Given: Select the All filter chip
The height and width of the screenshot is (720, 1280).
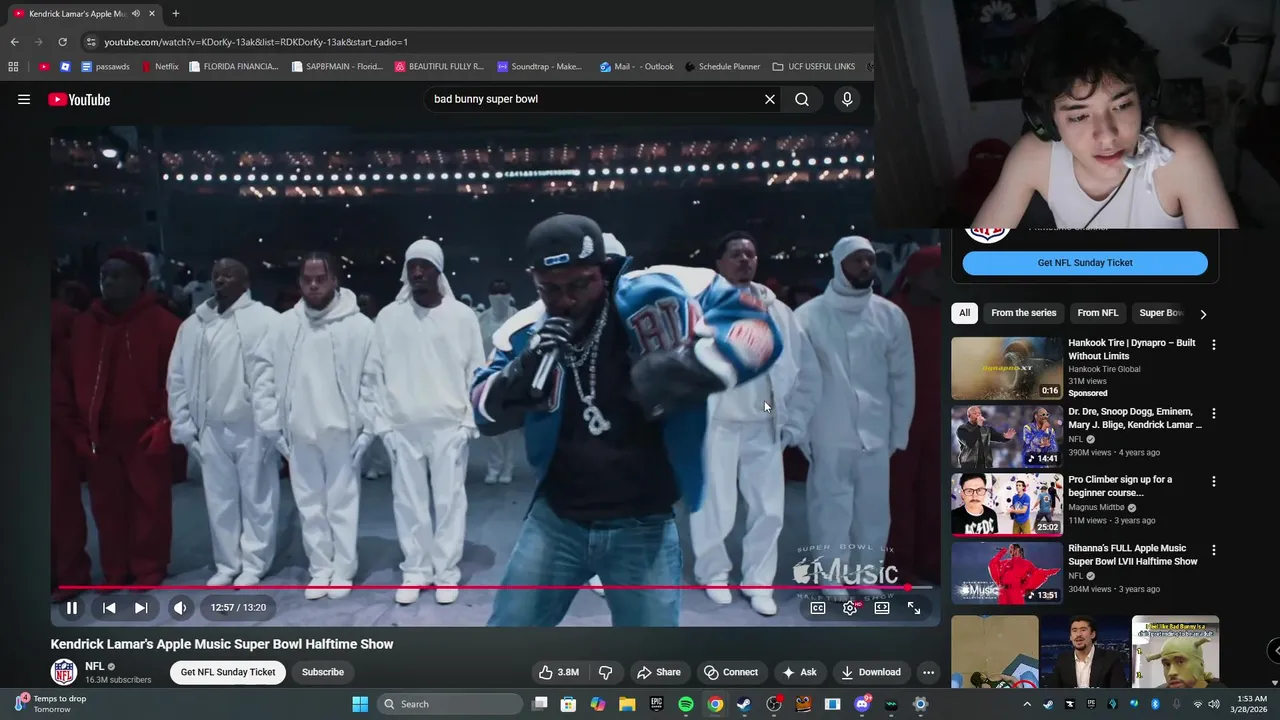Looking at the screenshot, I should point(964,313).
